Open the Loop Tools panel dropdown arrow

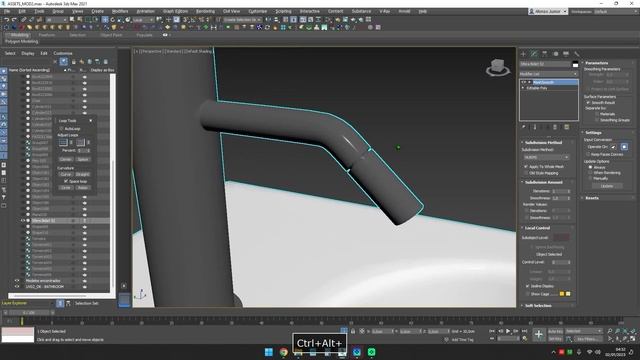pyautogui.click(x=91, y=121)
